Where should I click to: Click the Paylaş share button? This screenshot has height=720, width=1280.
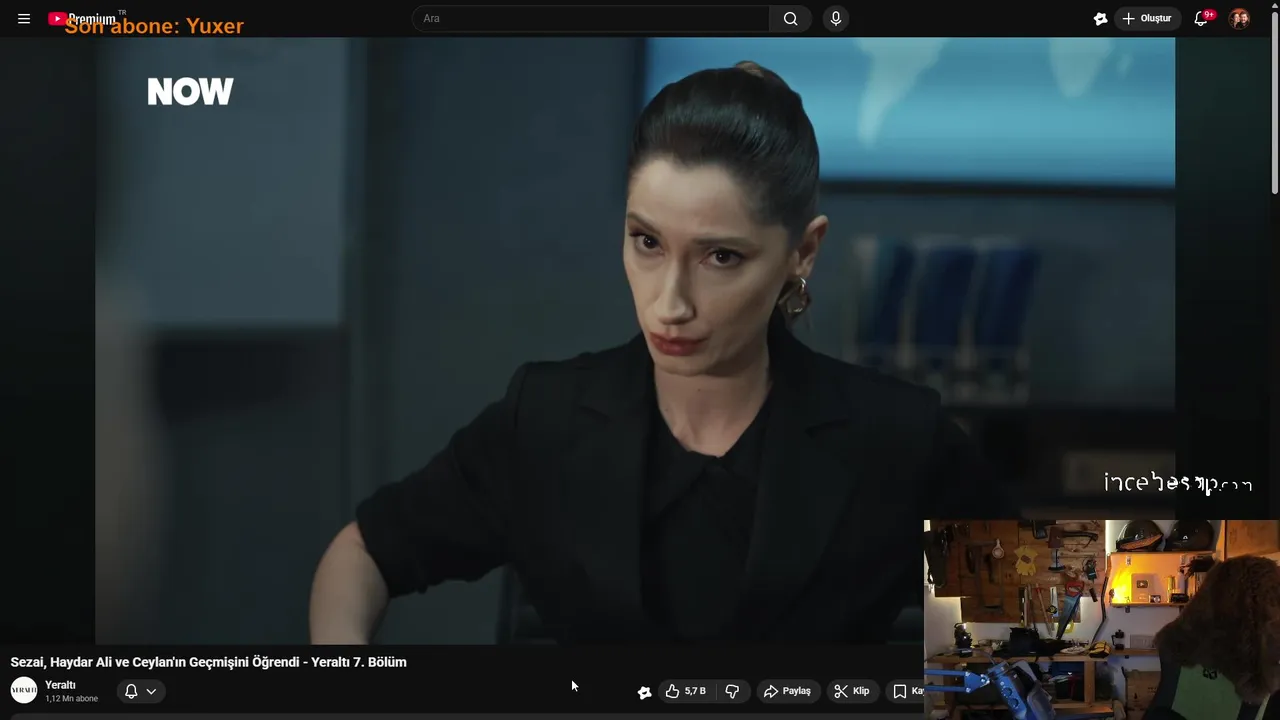[x=788, y=691]
